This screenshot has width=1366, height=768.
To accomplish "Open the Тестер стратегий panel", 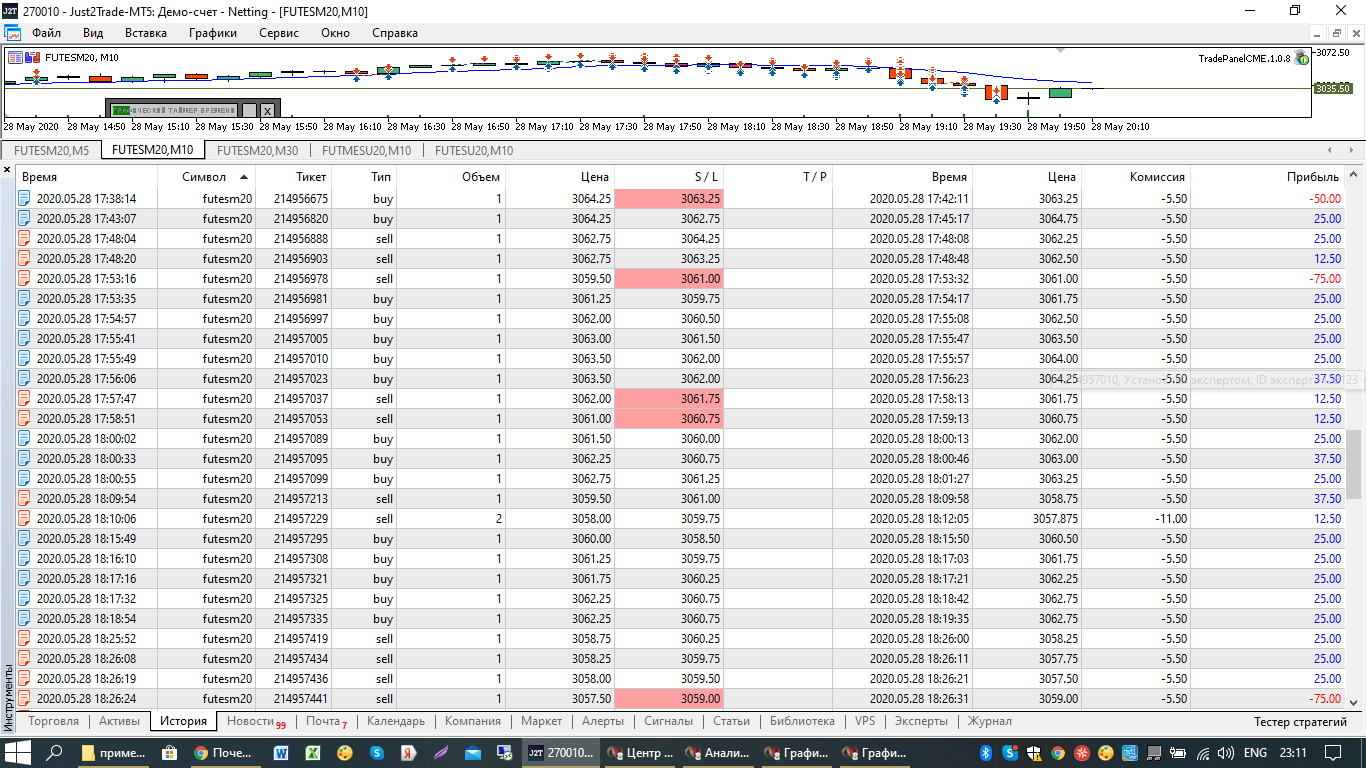I will [1300, 722].
